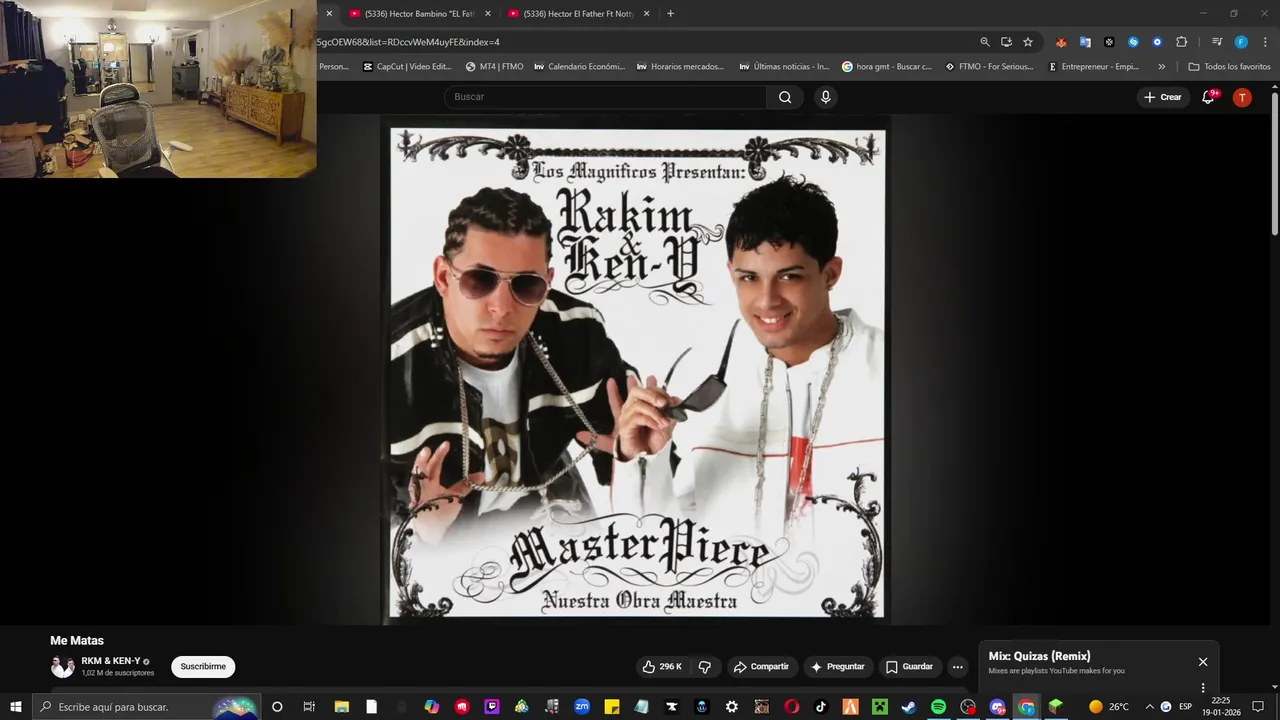Open RKM & KEN-Y channel avatar

(x=62, y=667)
